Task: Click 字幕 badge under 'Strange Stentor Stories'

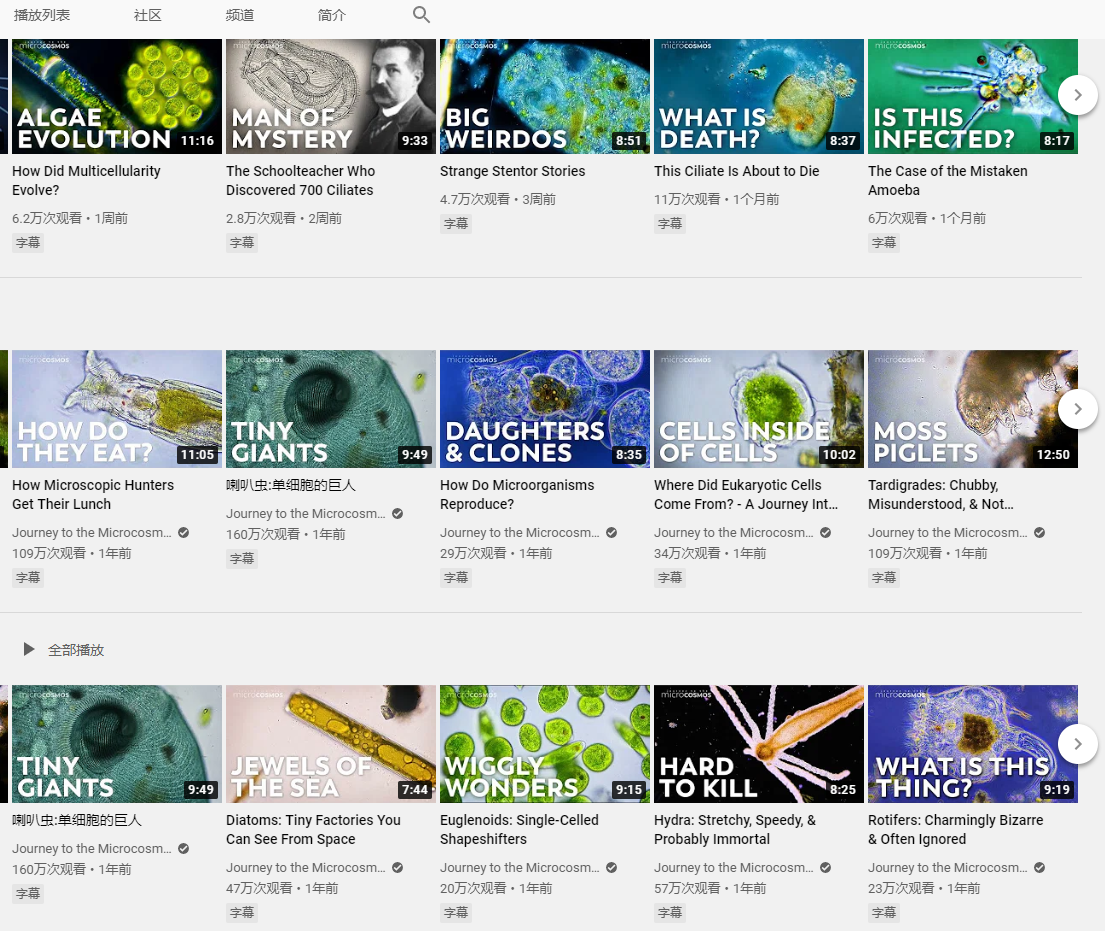Action: point(456,223)
